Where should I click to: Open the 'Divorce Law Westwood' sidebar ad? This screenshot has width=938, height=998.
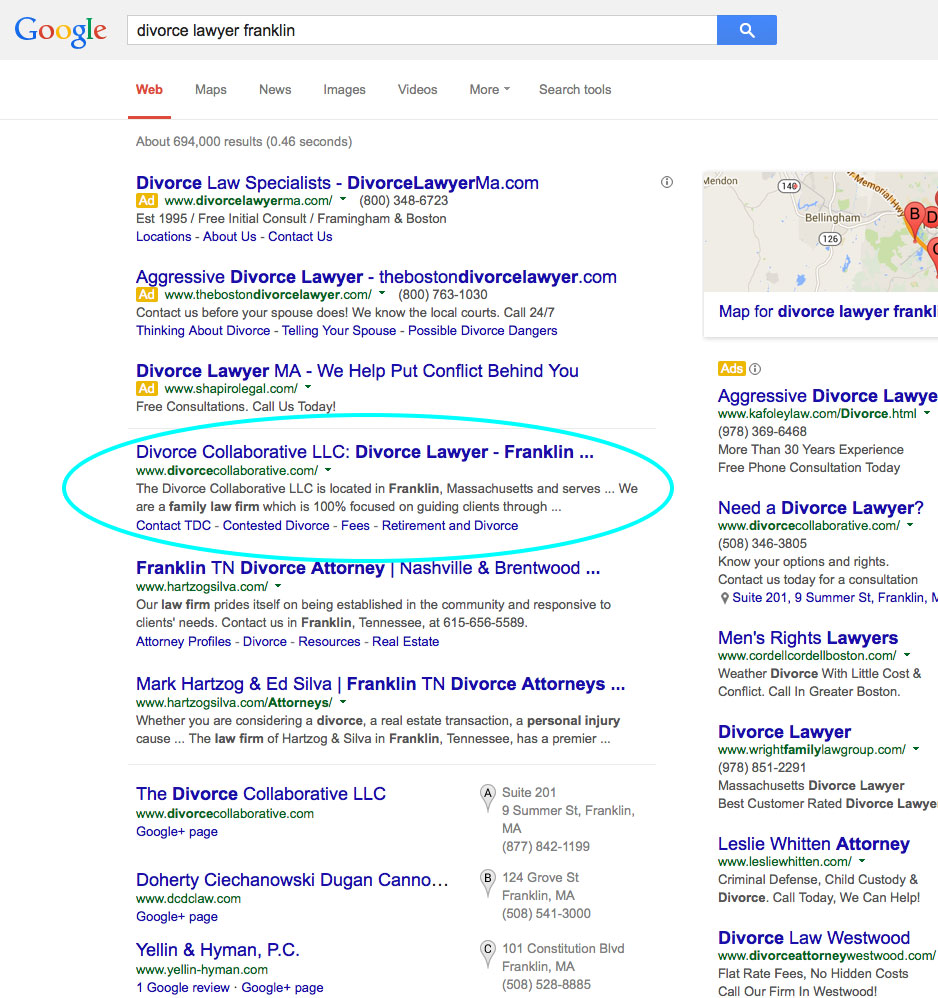pos(814,938)
